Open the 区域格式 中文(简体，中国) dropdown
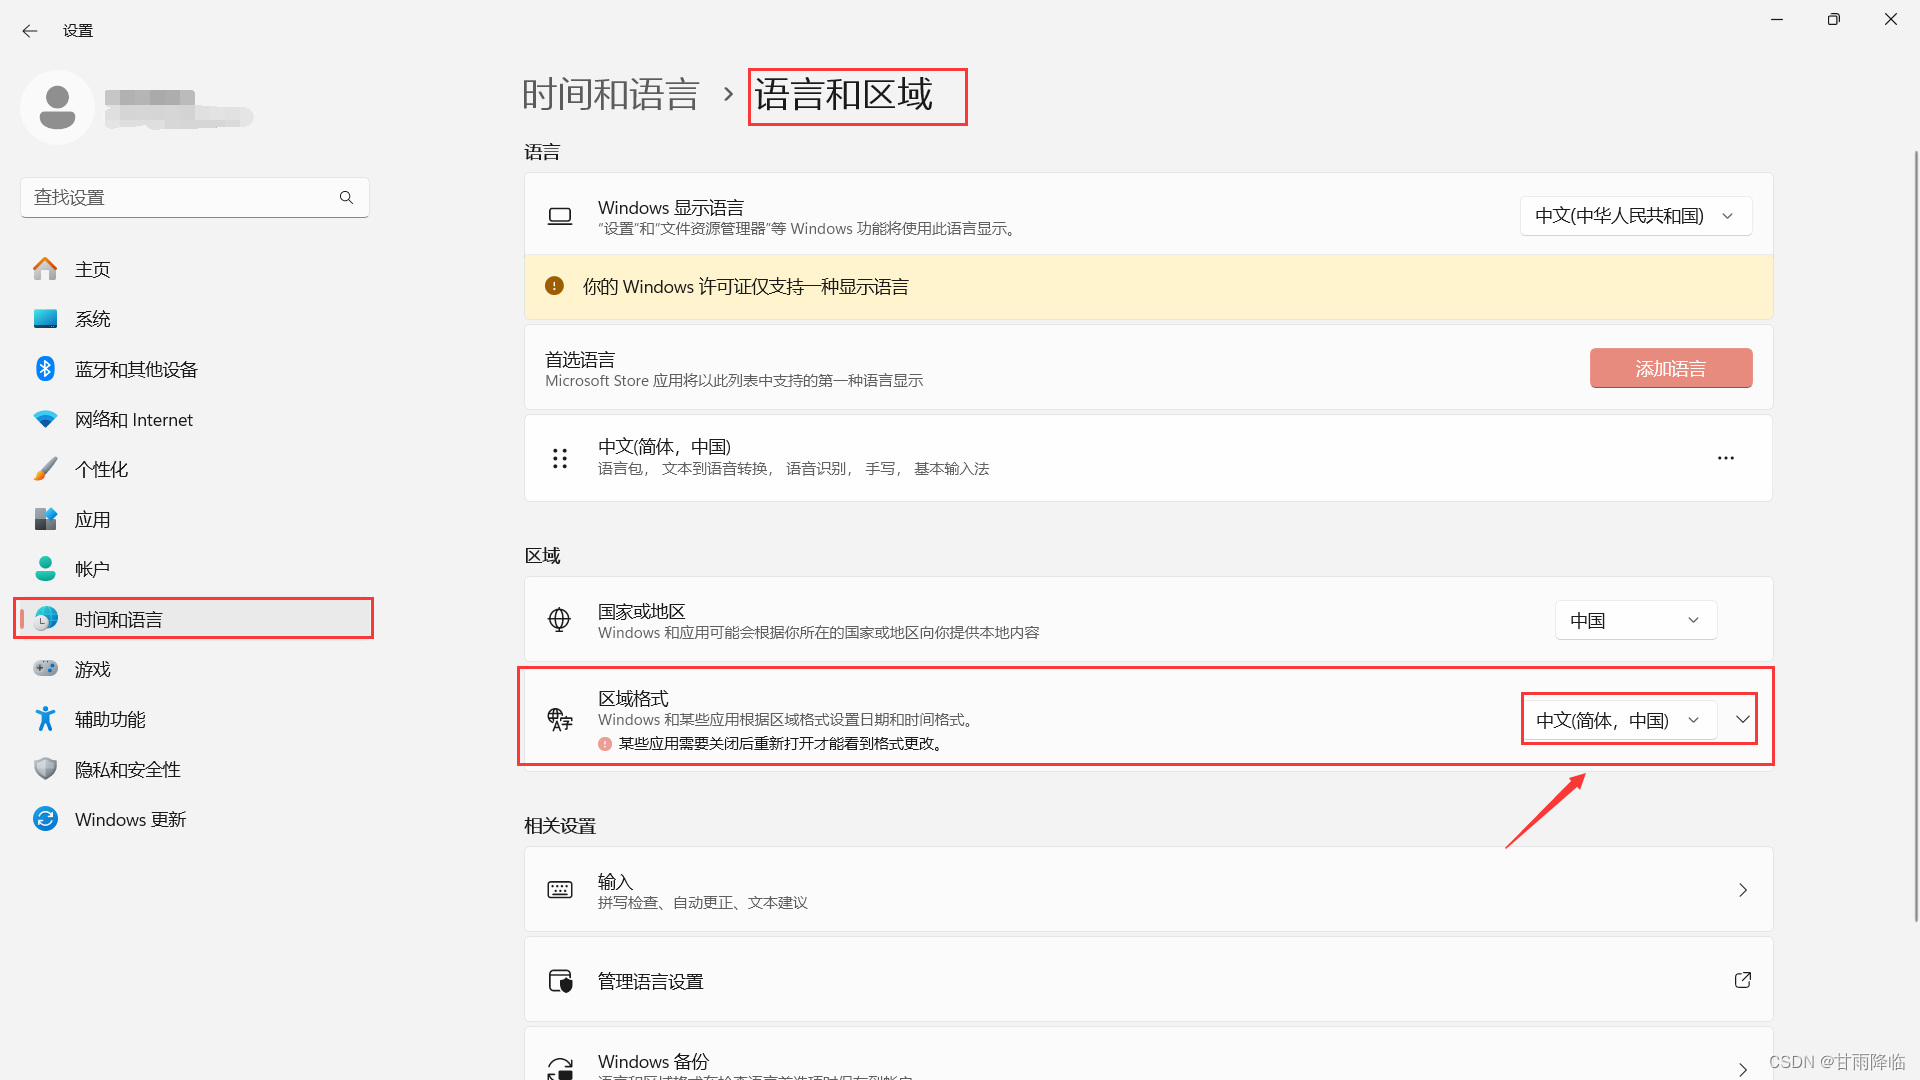 click(1620, 720)
